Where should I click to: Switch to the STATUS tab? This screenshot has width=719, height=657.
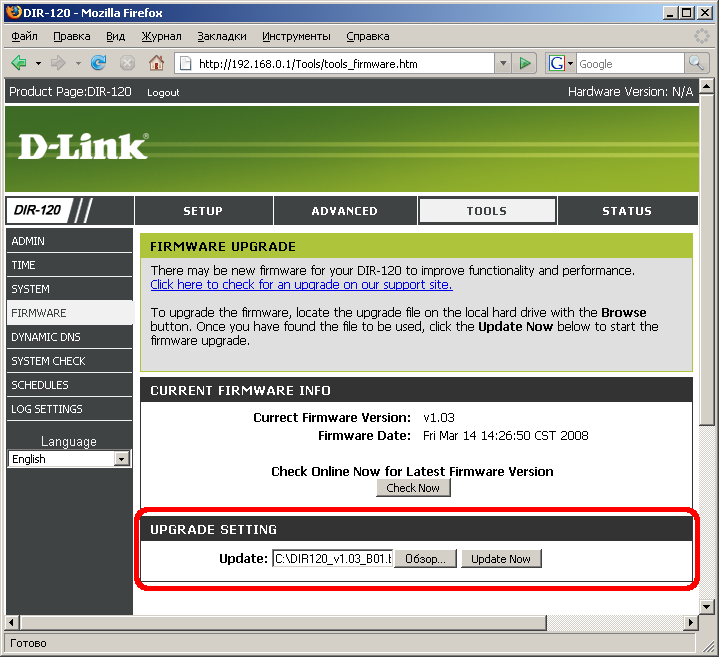(627, 211)
